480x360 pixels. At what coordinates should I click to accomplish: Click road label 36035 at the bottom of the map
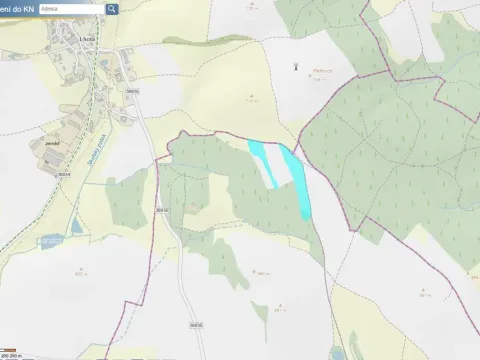(x=196, y=325)
